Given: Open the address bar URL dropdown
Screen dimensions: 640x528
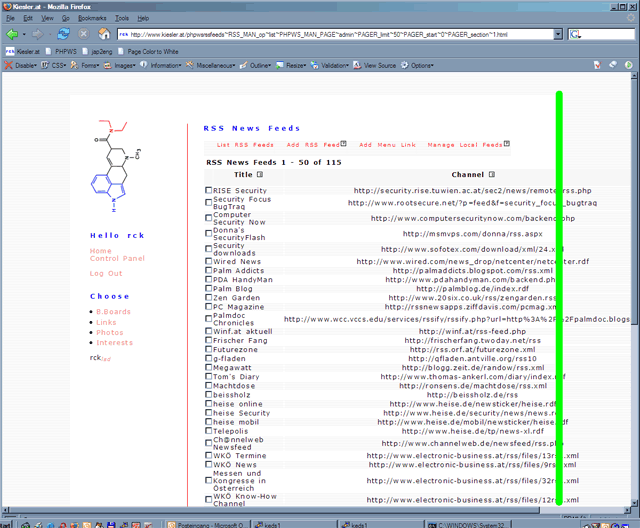Looking at the screenshot, I should pyautogui.click(x=557, y=34).
